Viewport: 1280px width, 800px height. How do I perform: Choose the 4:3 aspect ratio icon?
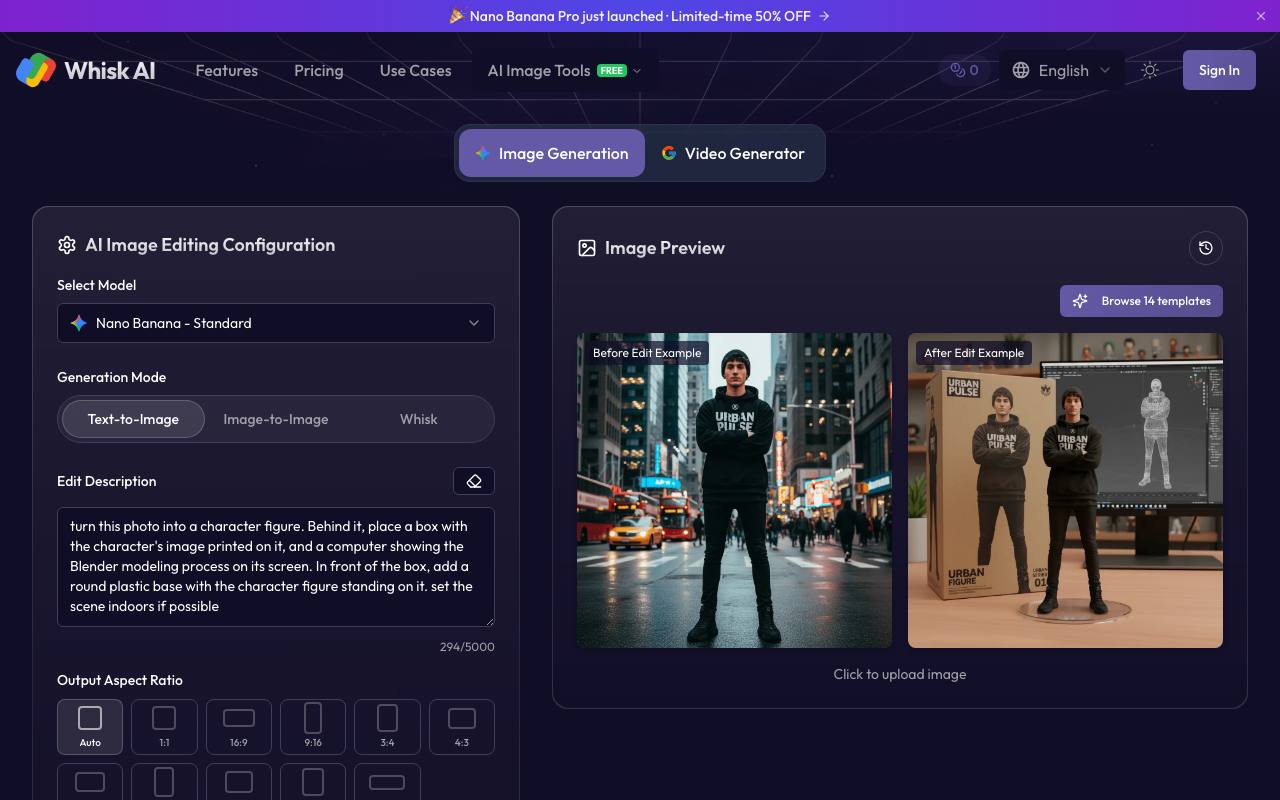point(462,718)
